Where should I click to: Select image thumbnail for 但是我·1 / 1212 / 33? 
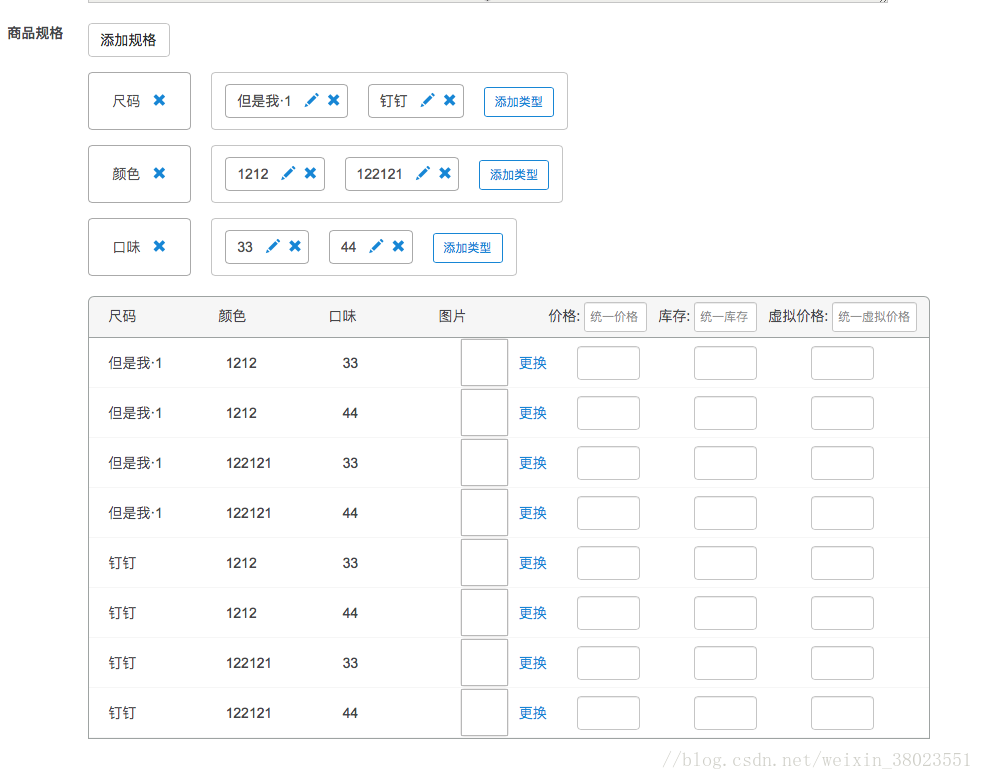(x=484, y=362)
